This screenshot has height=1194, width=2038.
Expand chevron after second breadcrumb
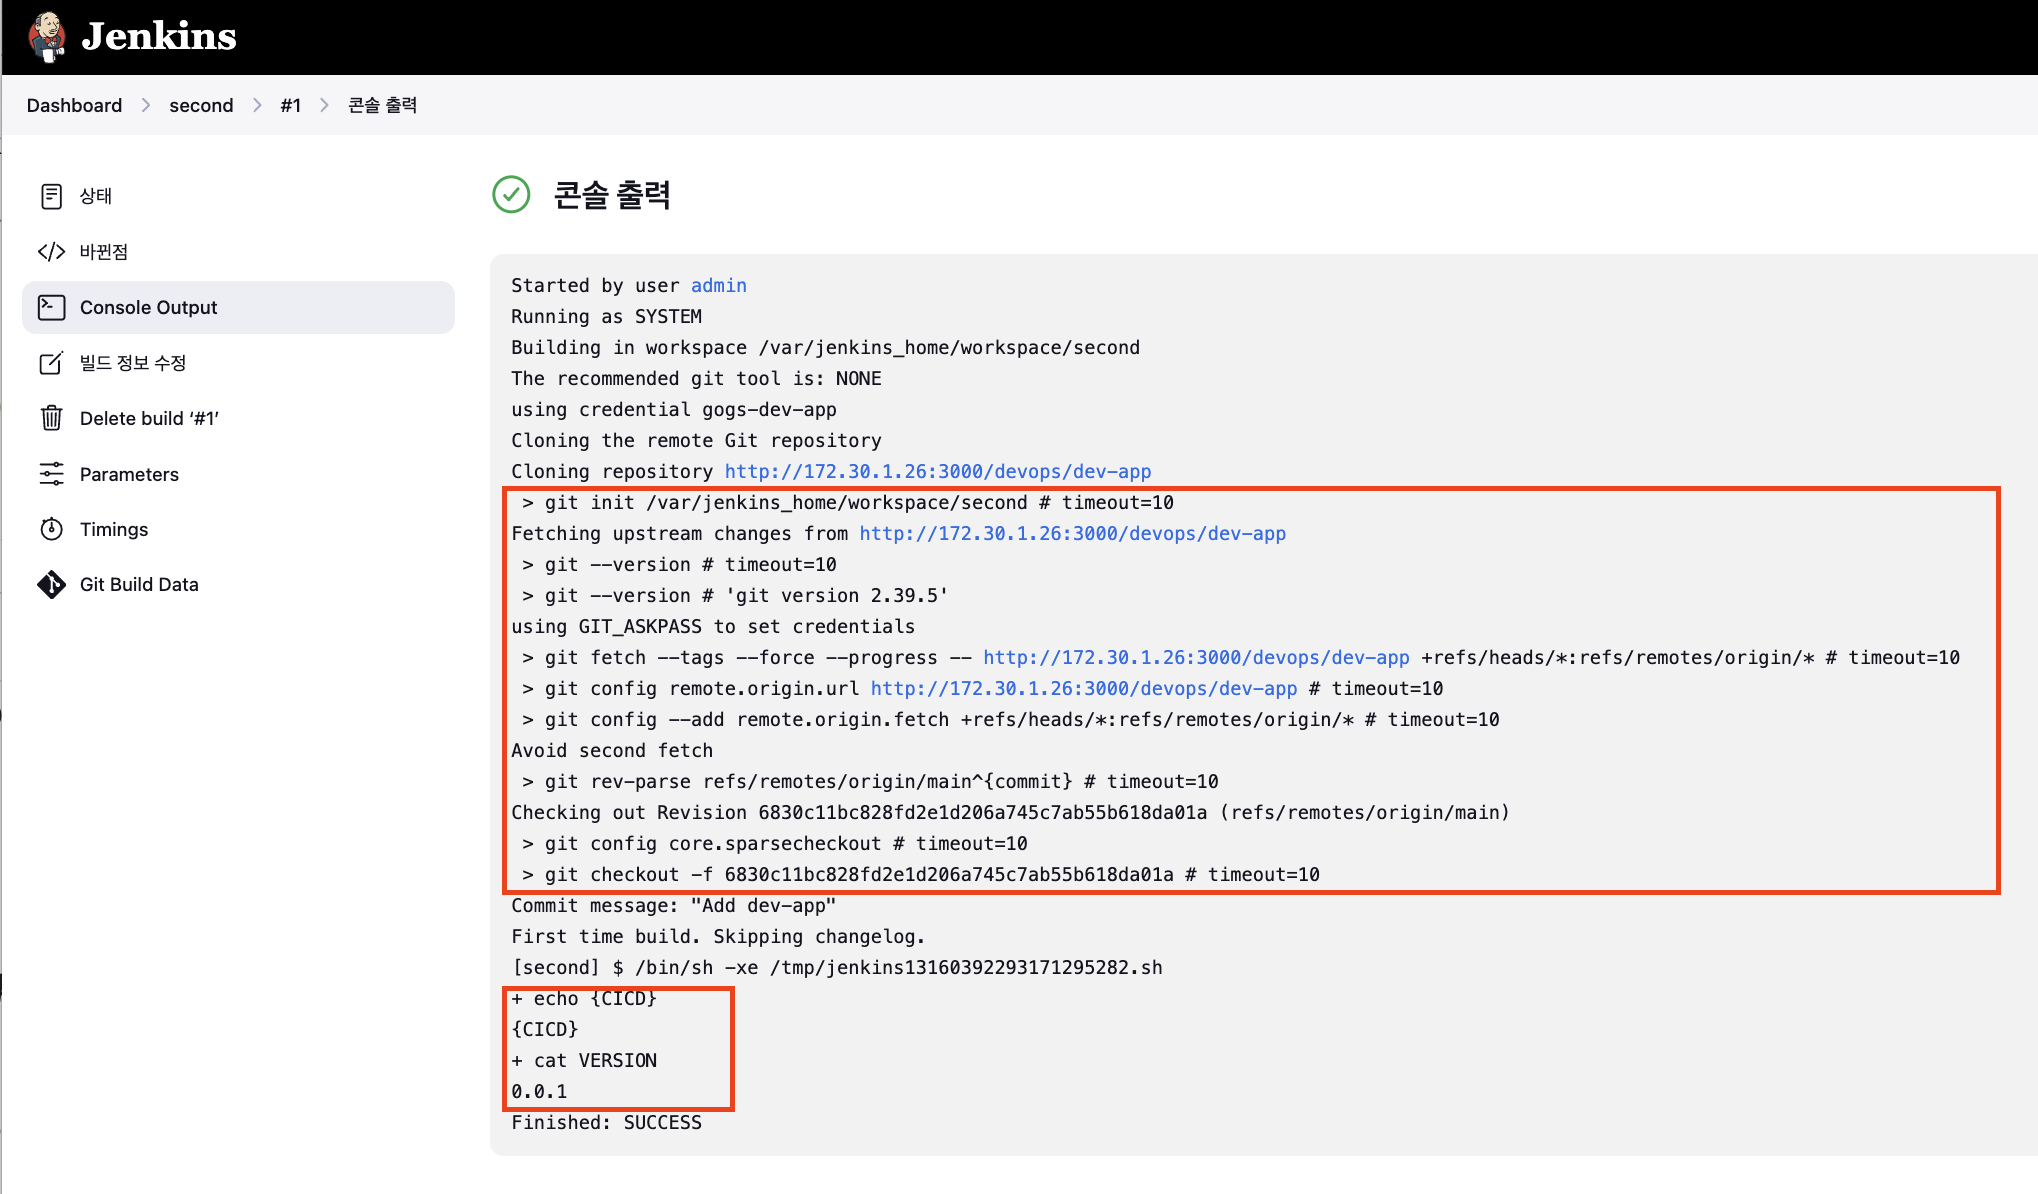coord(257,105)
